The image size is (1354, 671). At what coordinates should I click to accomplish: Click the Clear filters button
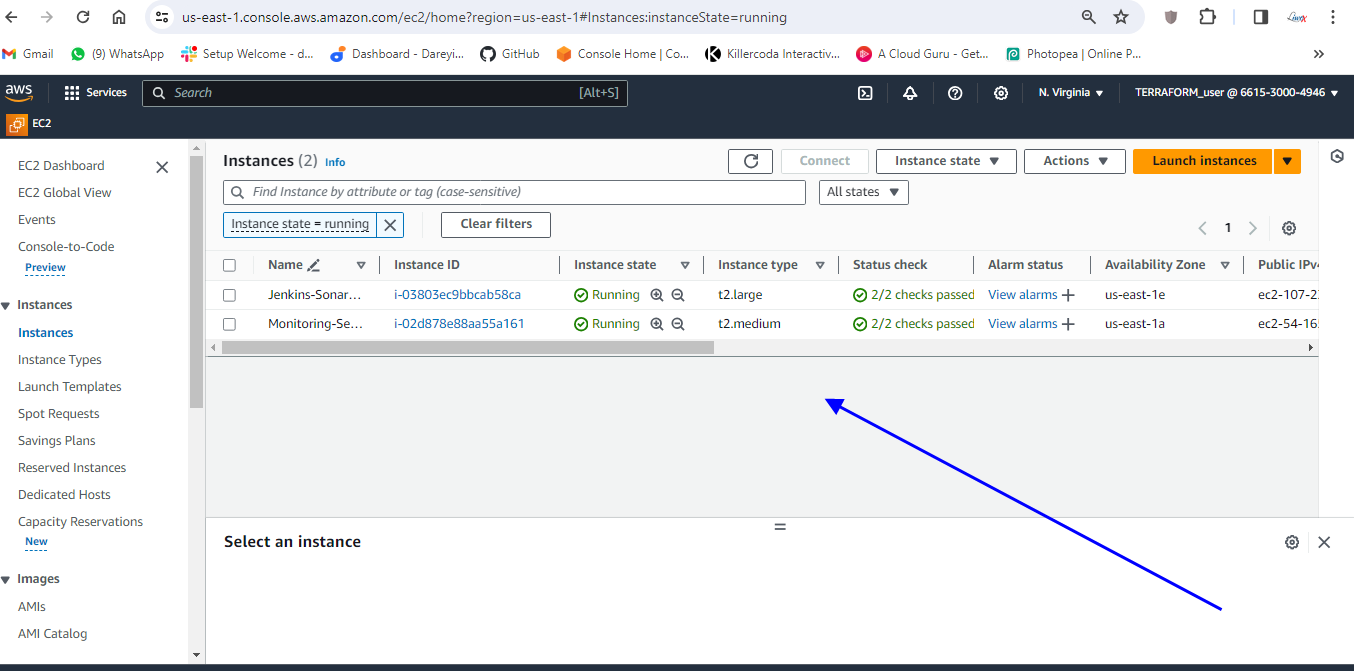click(x=496, y=224)
